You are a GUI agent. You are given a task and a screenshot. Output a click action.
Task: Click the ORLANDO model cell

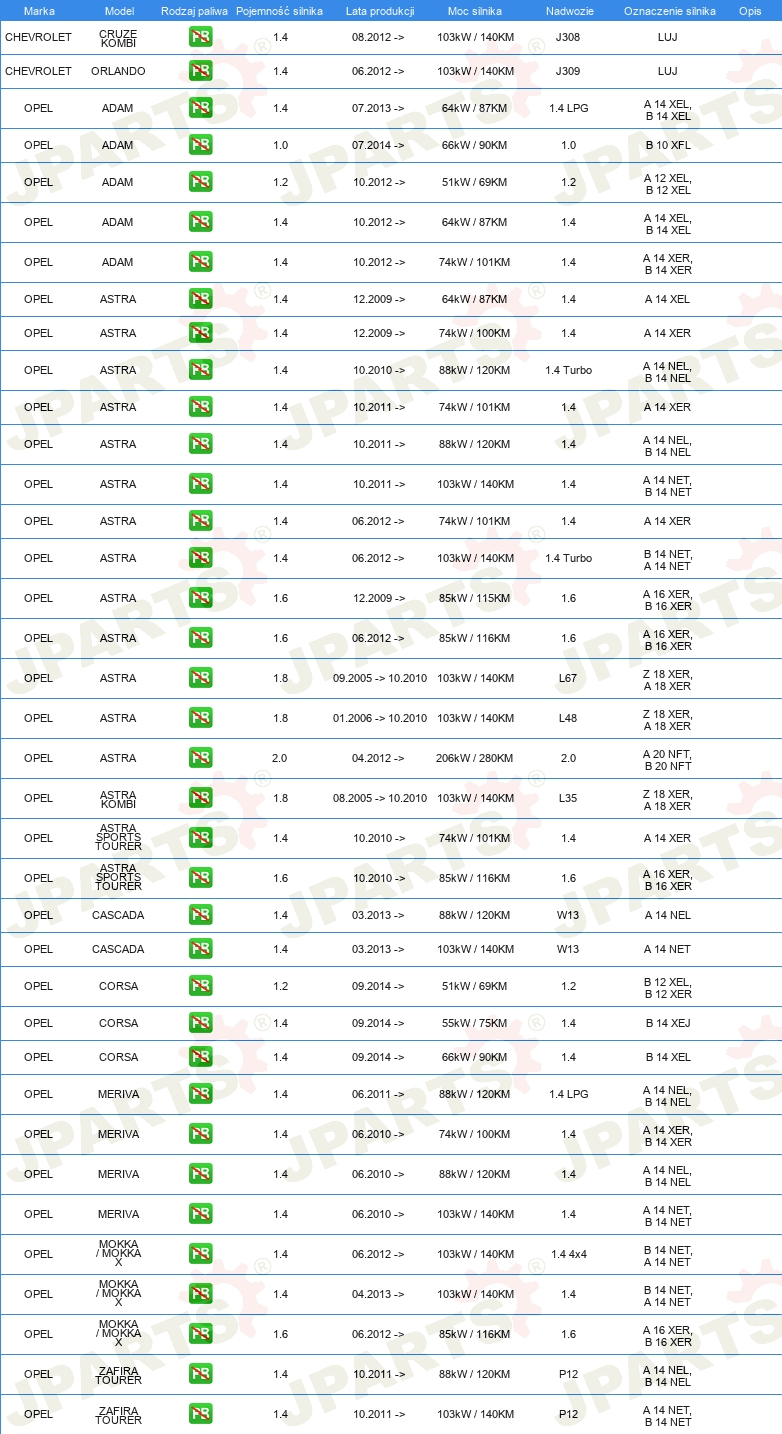pos(118,71)
